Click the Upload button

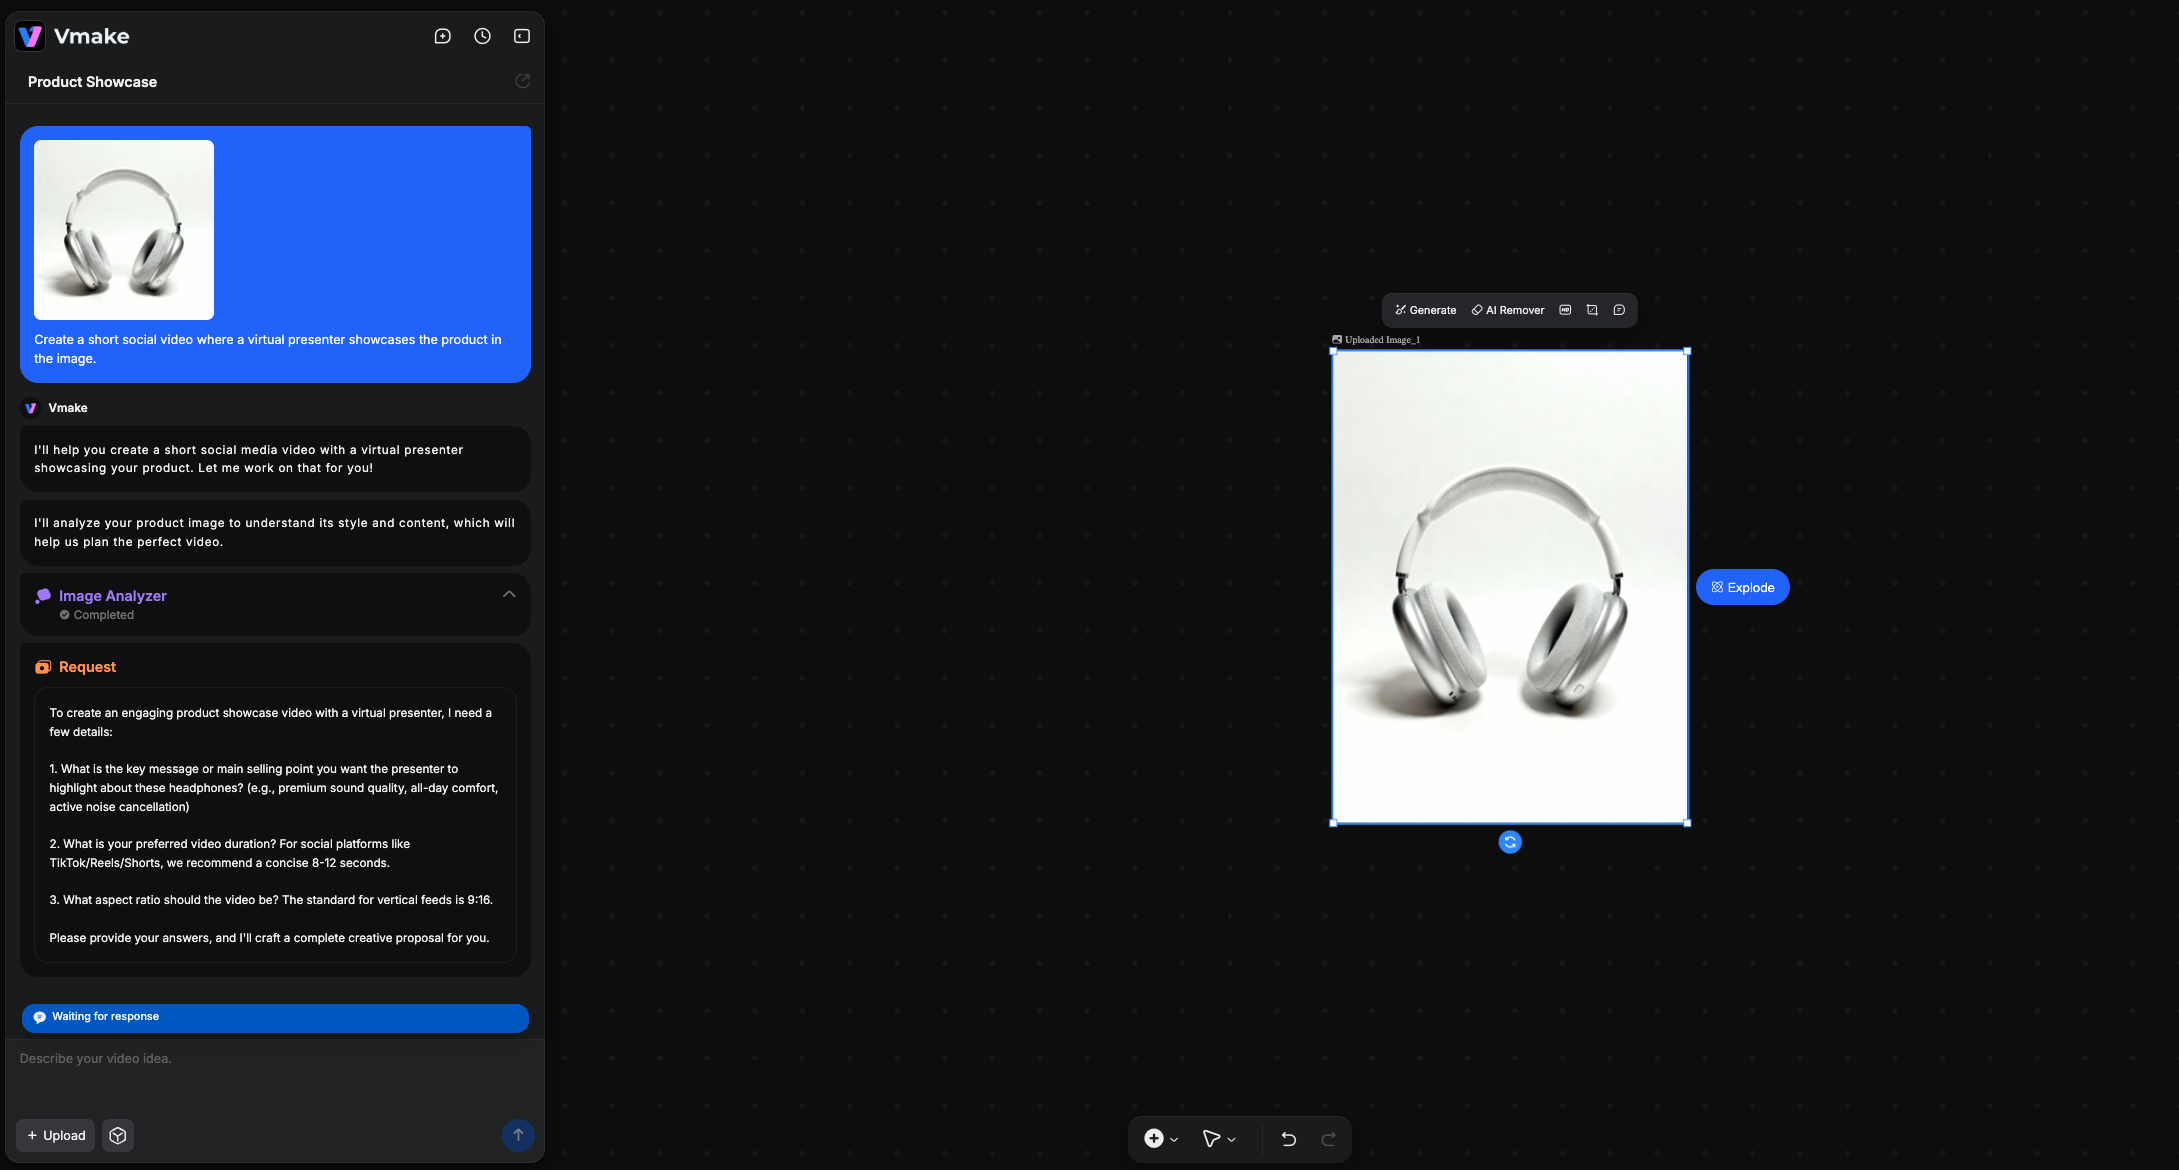click(x=56, y=1135)
